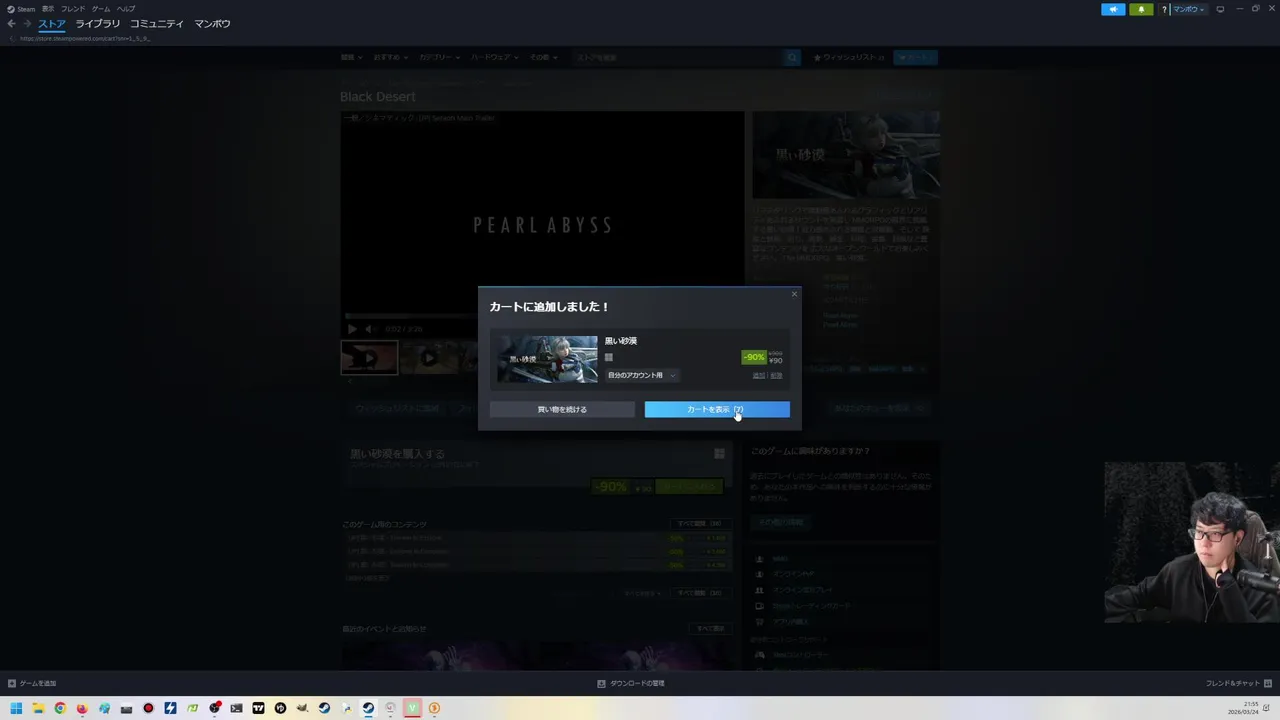
Task: Click the store search magnifier icon
Action: 792,58
